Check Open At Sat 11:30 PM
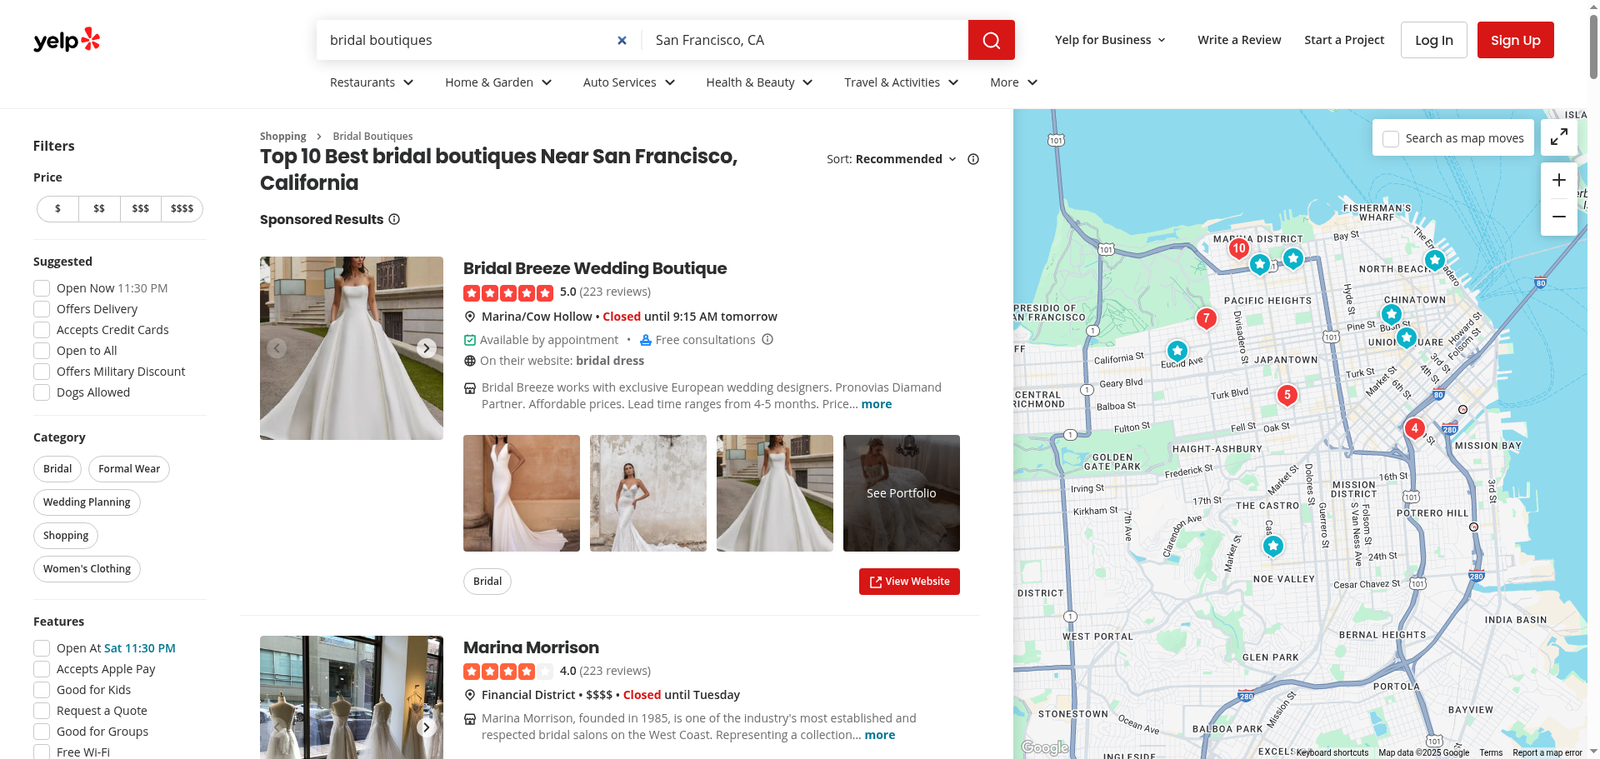 tap(42, 648)
